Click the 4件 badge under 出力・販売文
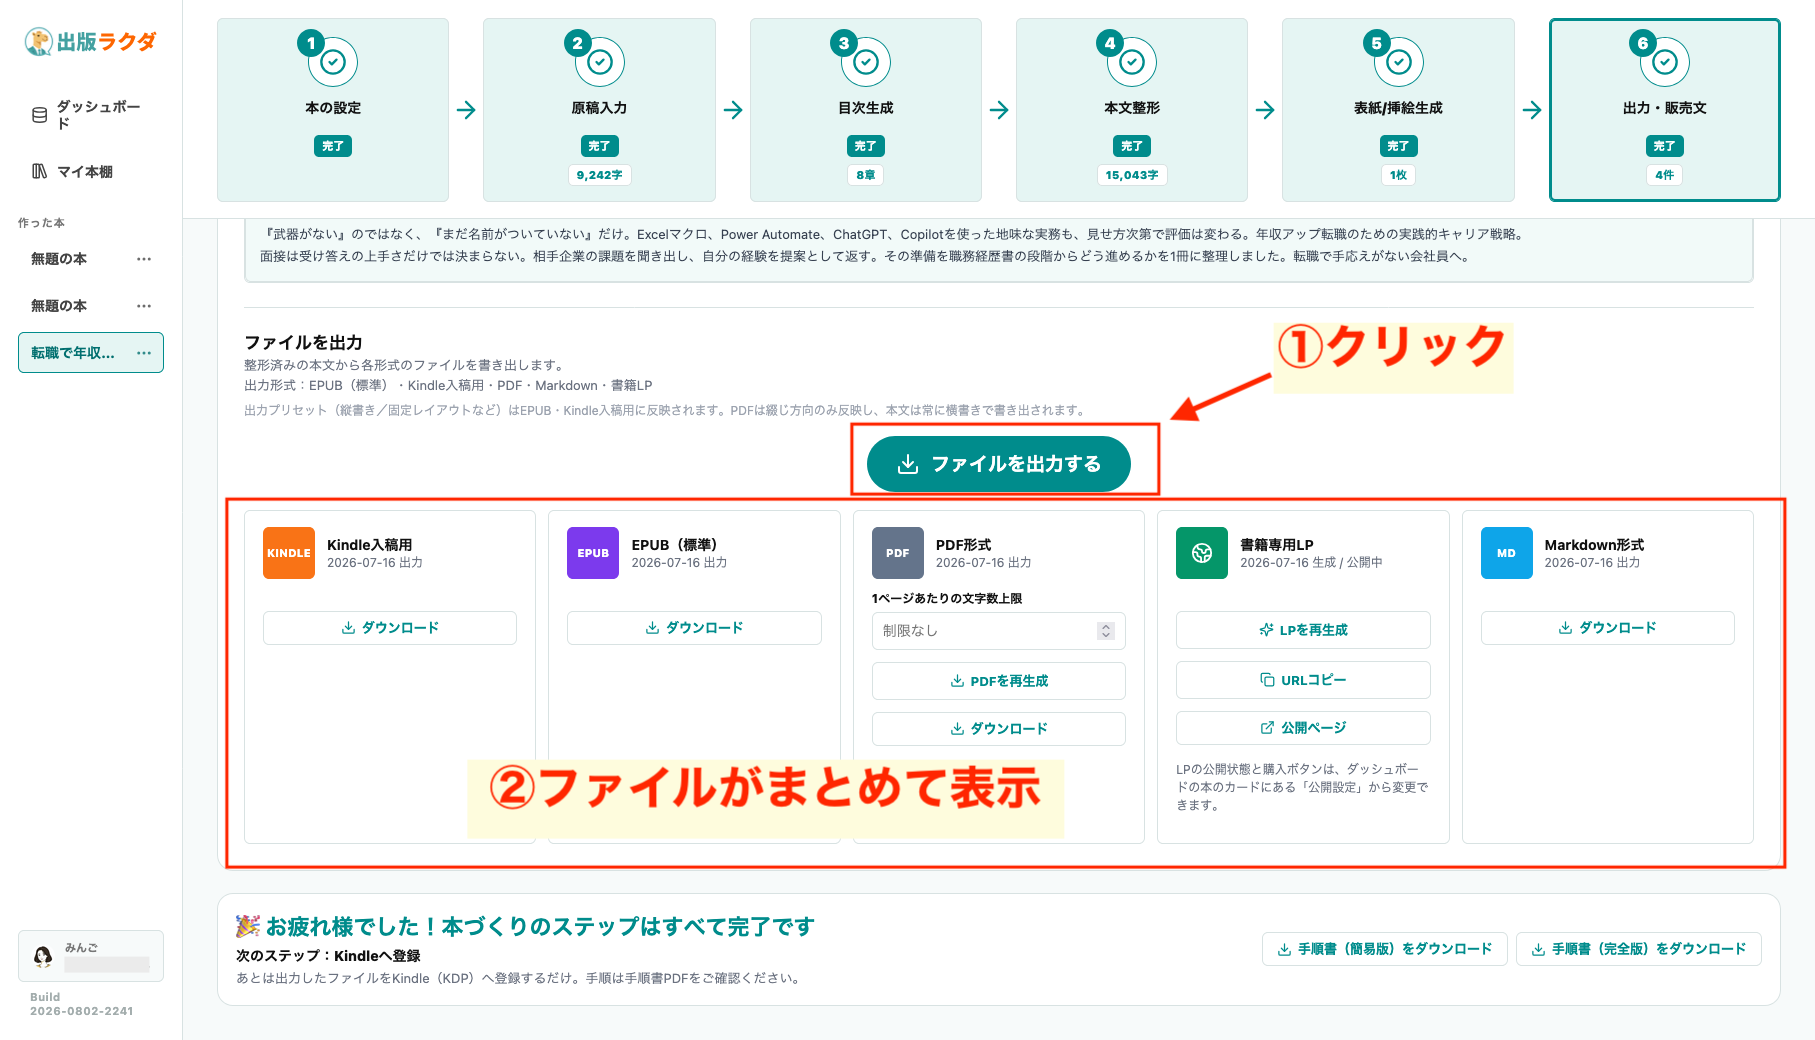Image resolution: width=1815 pixels, height=1040 pixels. [1665, 175]
